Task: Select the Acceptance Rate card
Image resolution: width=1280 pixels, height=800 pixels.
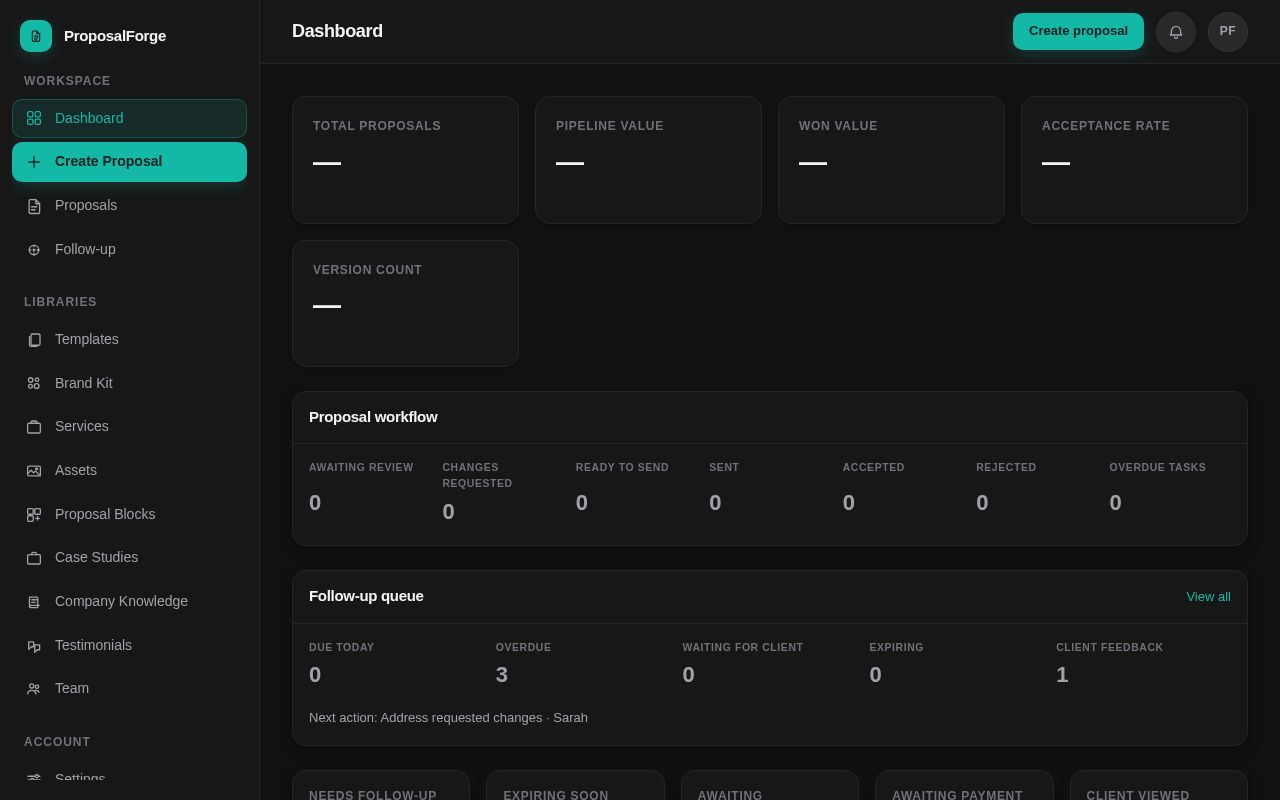Action: 1134,160
